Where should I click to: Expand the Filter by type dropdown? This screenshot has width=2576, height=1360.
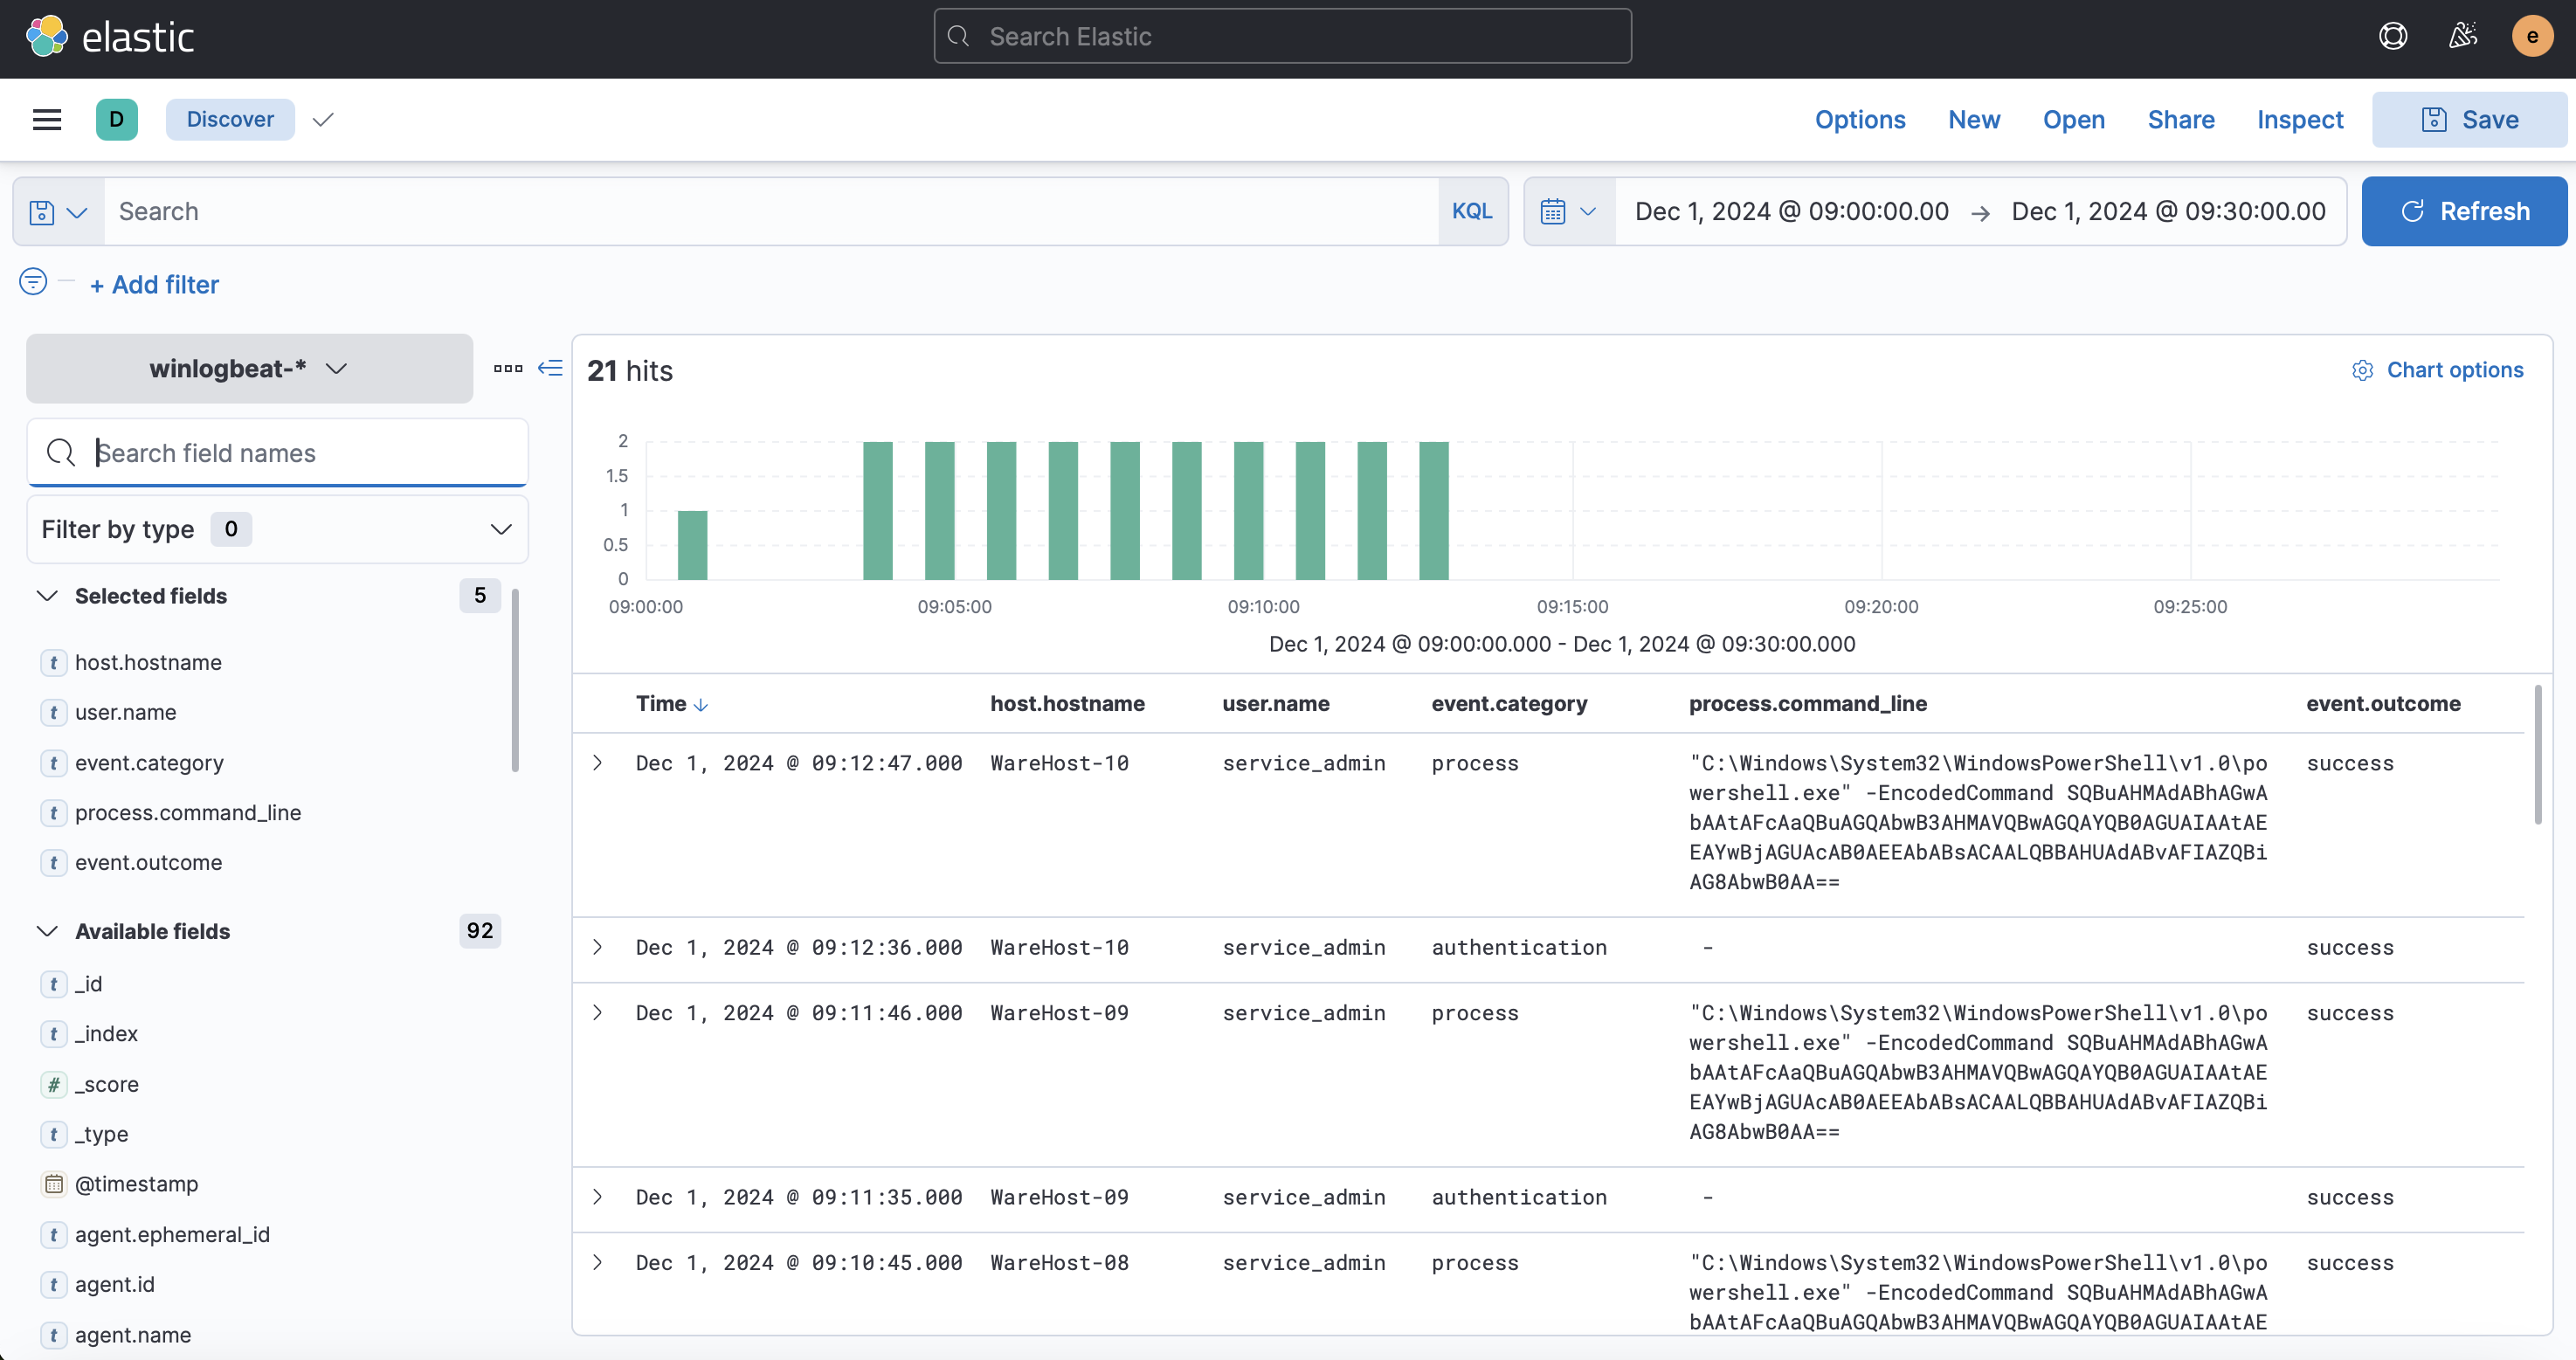point(277,529)
